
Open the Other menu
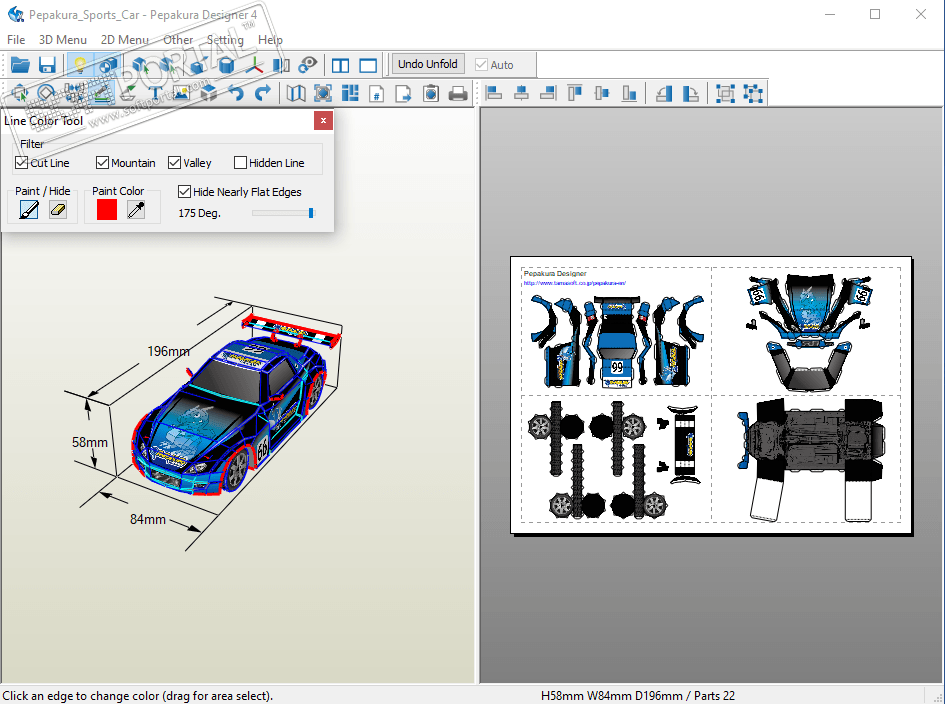pos(178,40)
